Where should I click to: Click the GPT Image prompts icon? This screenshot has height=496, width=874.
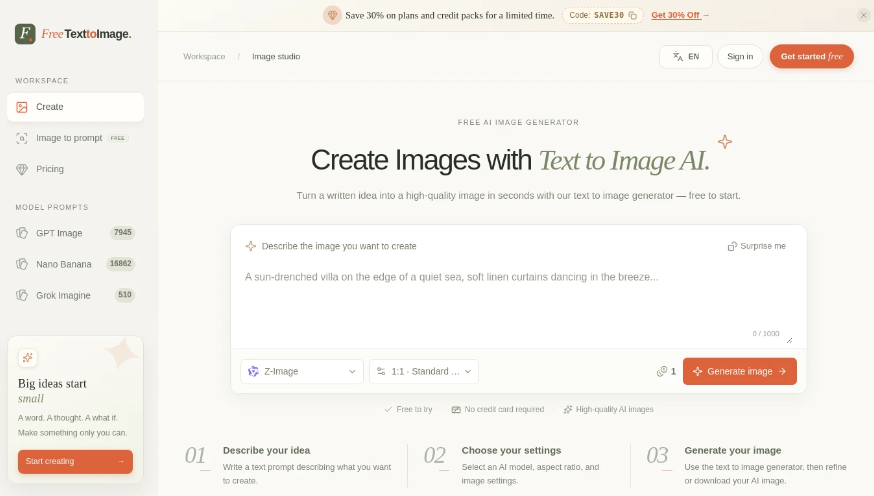pos(22,233)
